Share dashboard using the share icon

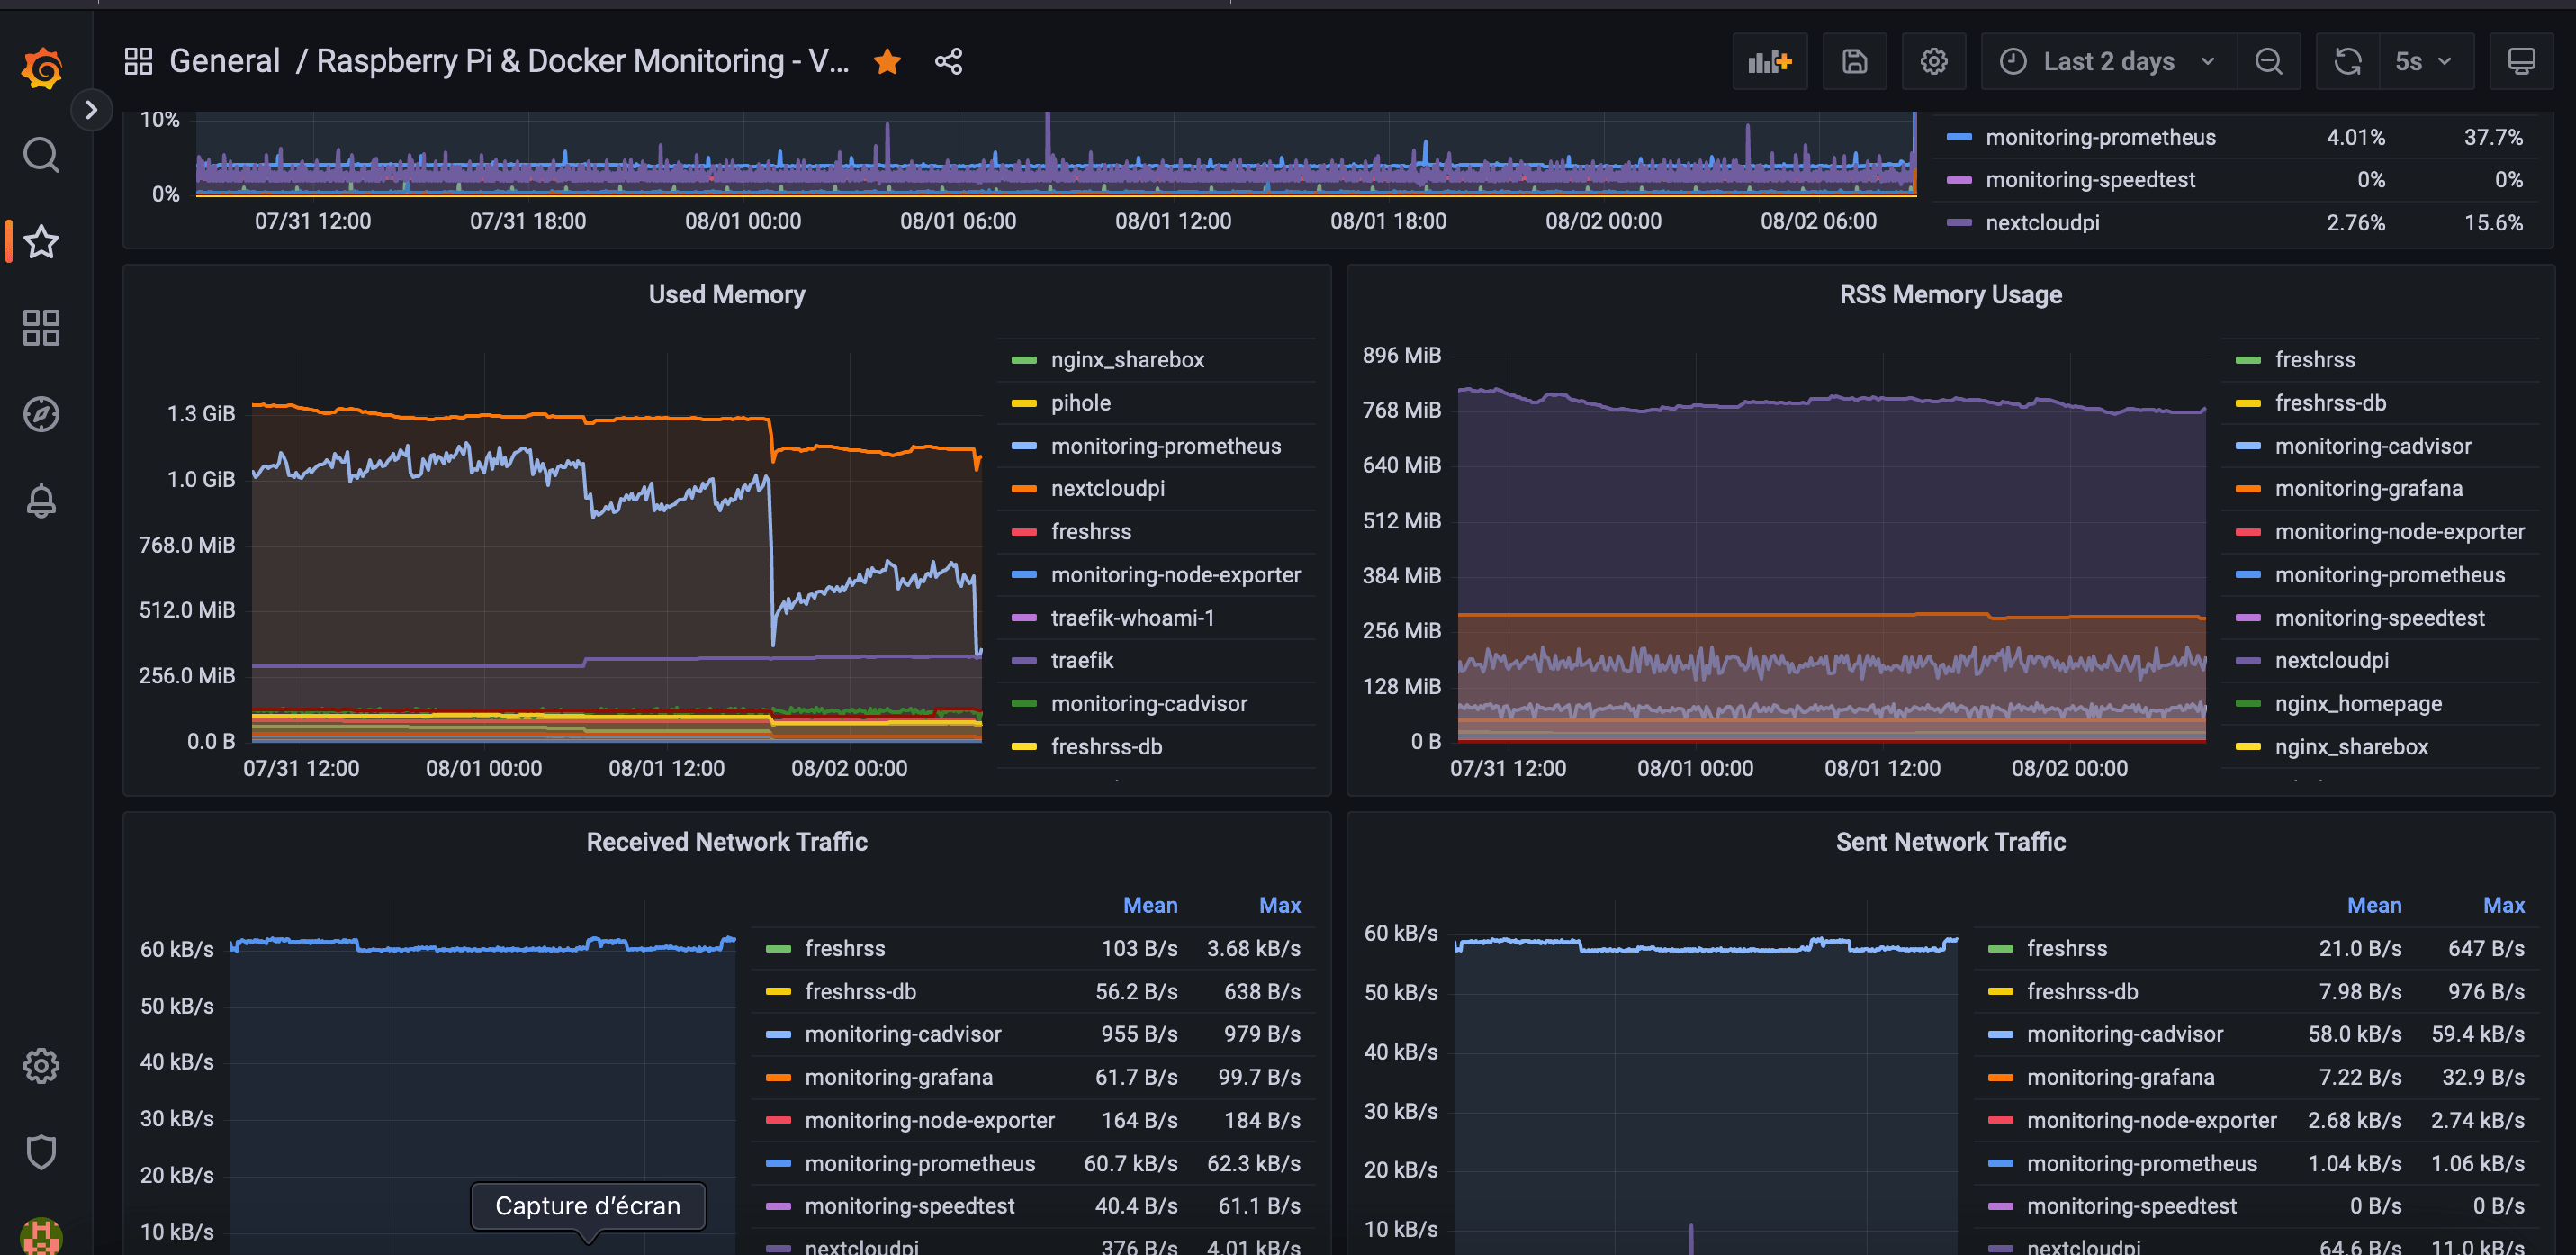pyautogui.click(x=948, y=62)
